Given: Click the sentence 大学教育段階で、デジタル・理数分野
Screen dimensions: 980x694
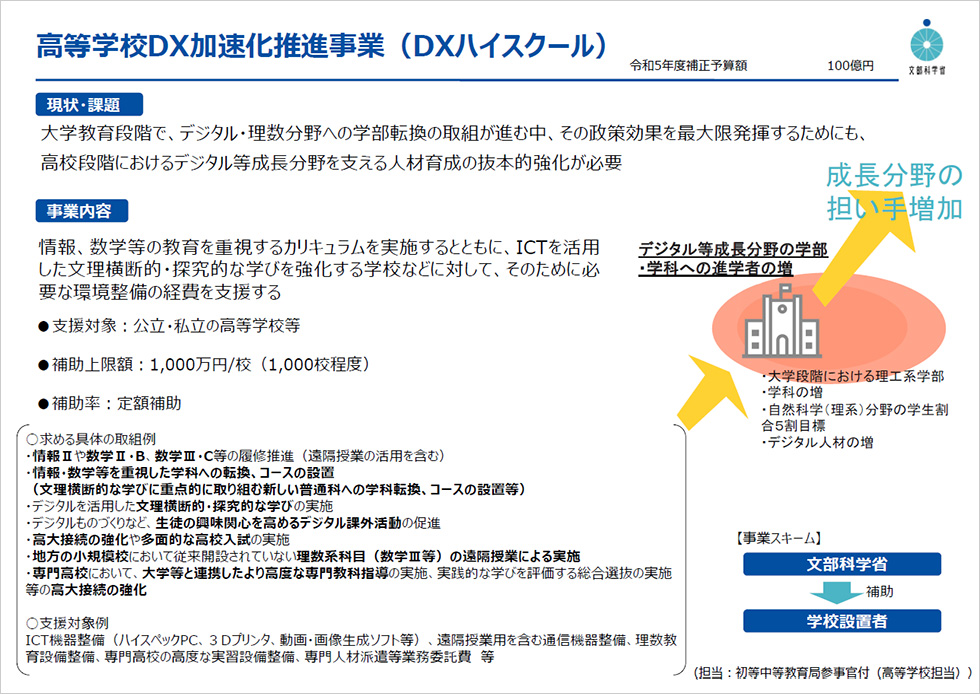Looking at the screenshot, I should 454,133.
